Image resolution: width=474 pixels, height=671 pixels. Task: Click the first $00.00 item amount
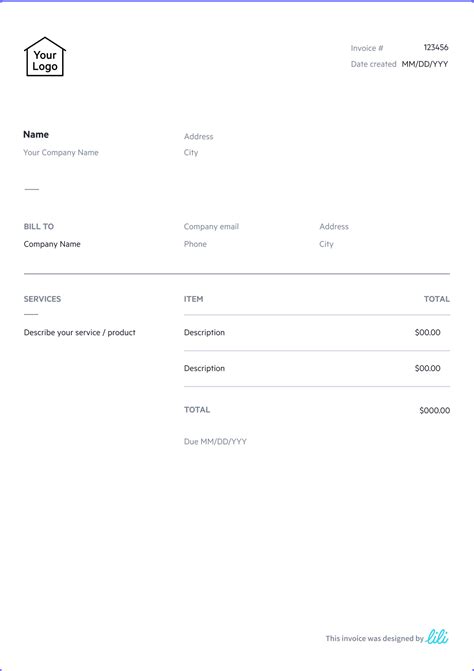point(427,333)
